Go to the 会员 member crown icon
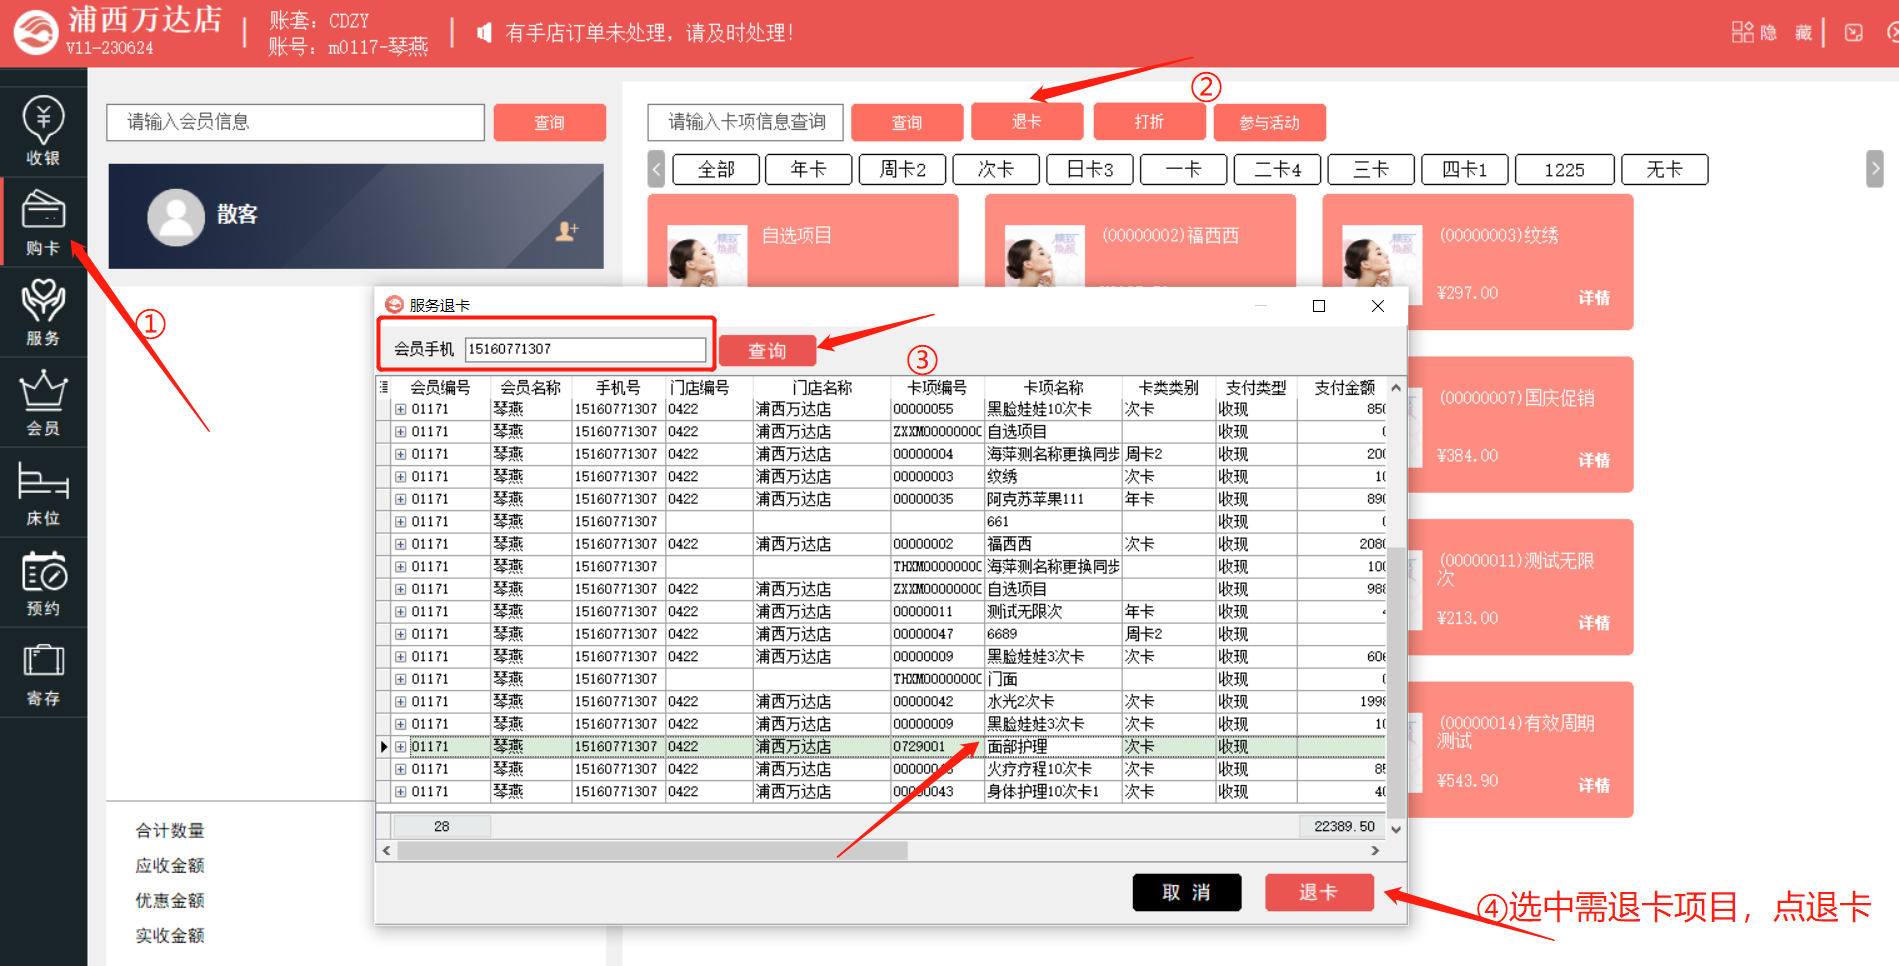The height and width of the screenshot is (966, 1899). coord(43,402)
